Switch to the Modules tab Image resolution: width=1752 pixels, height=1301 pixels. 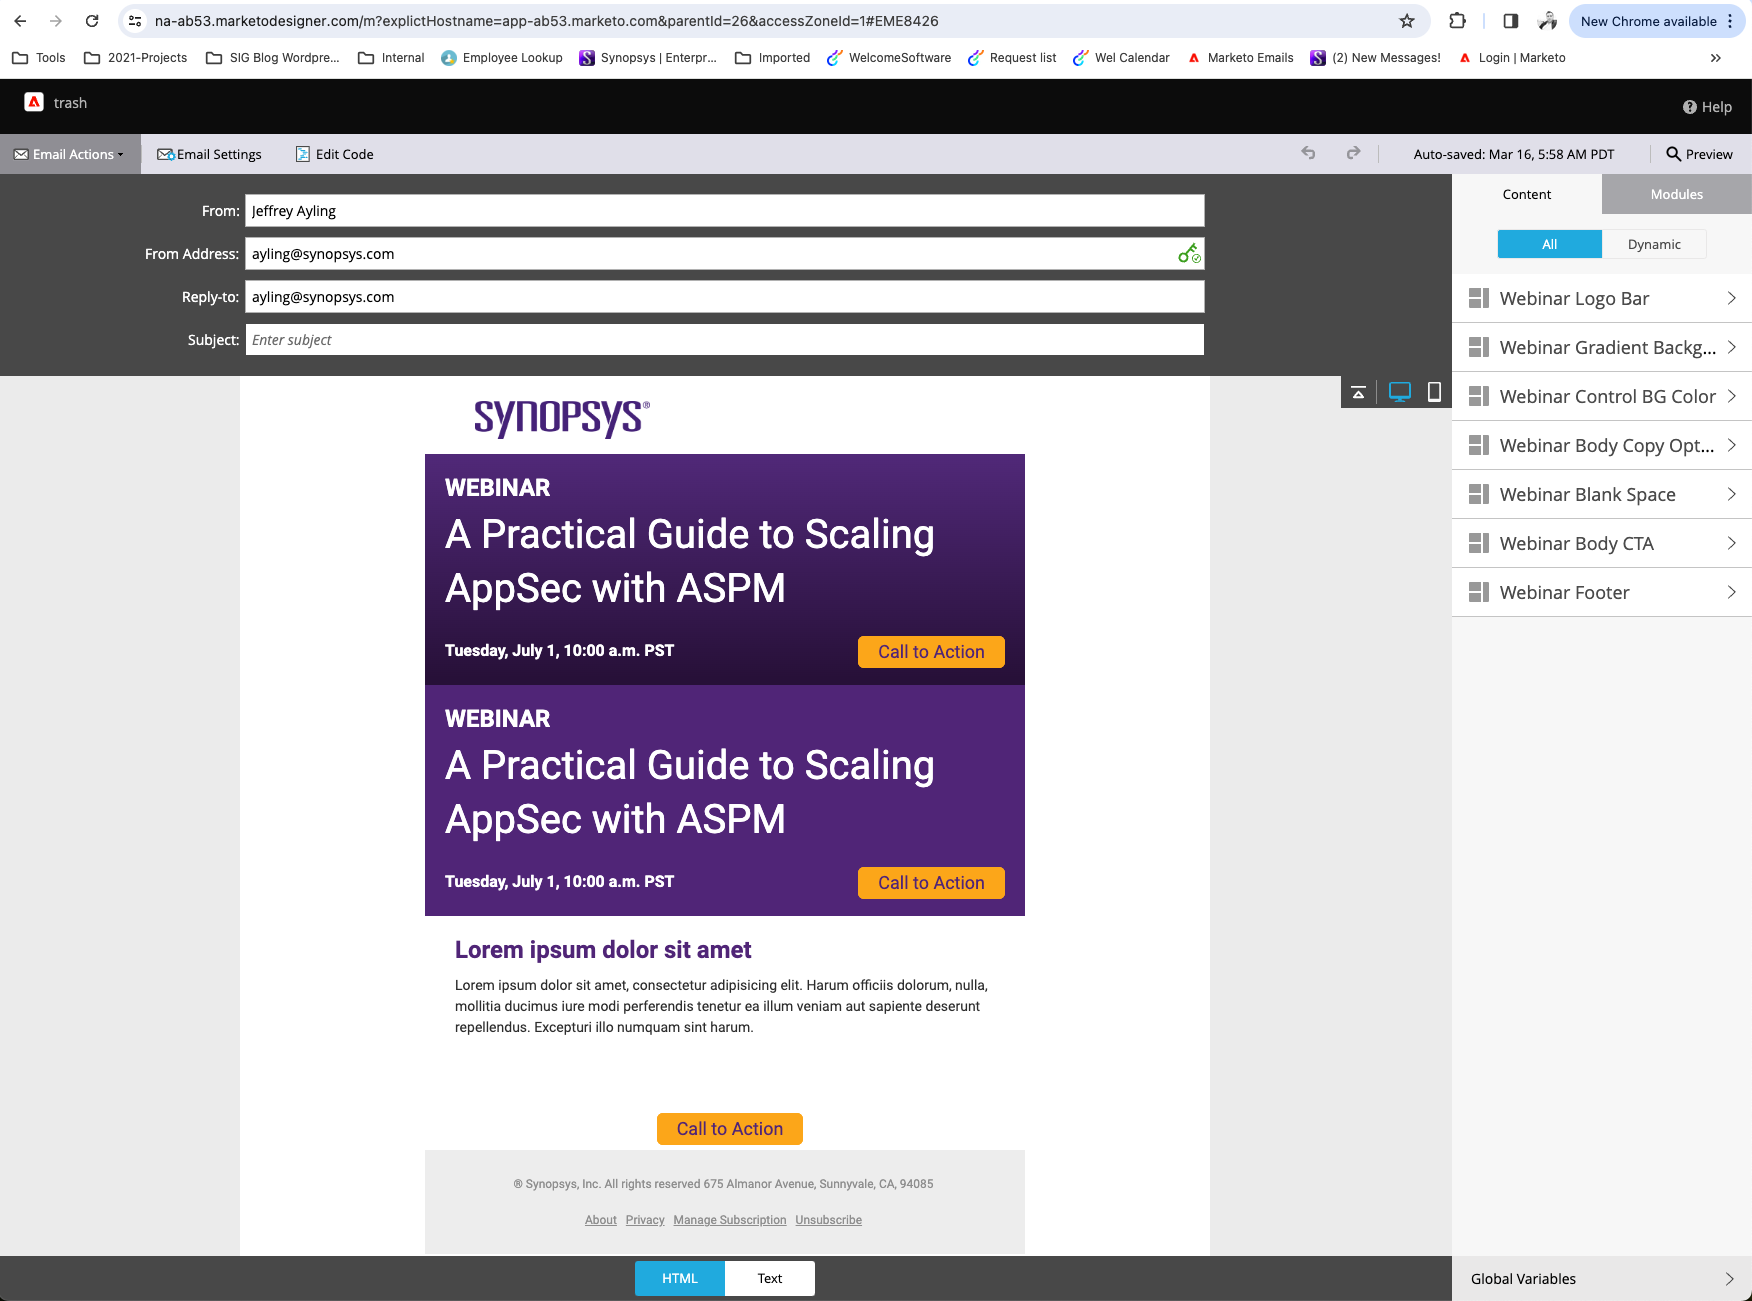tap(1676, 194)
